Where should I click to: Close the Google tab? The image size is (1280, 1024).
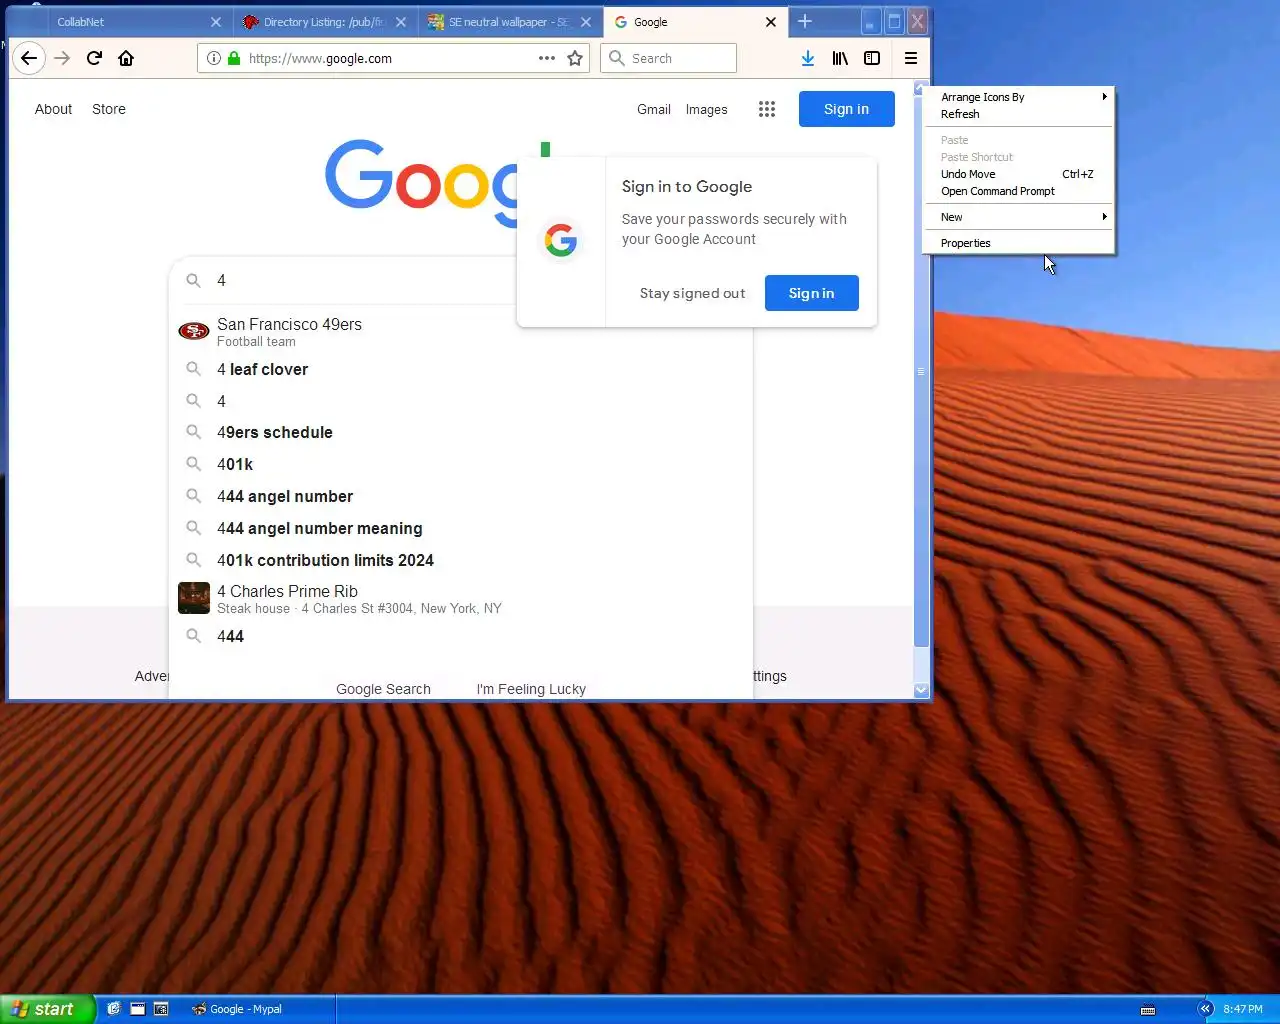coord(771,22)
